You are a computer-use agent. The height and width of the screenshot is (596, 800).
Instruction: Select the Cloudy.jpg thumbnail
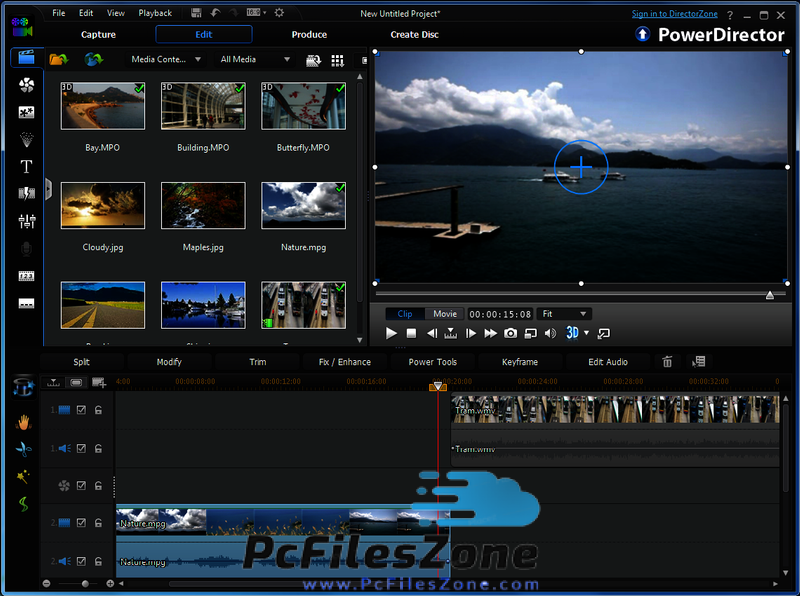click(x=103, y=205)
